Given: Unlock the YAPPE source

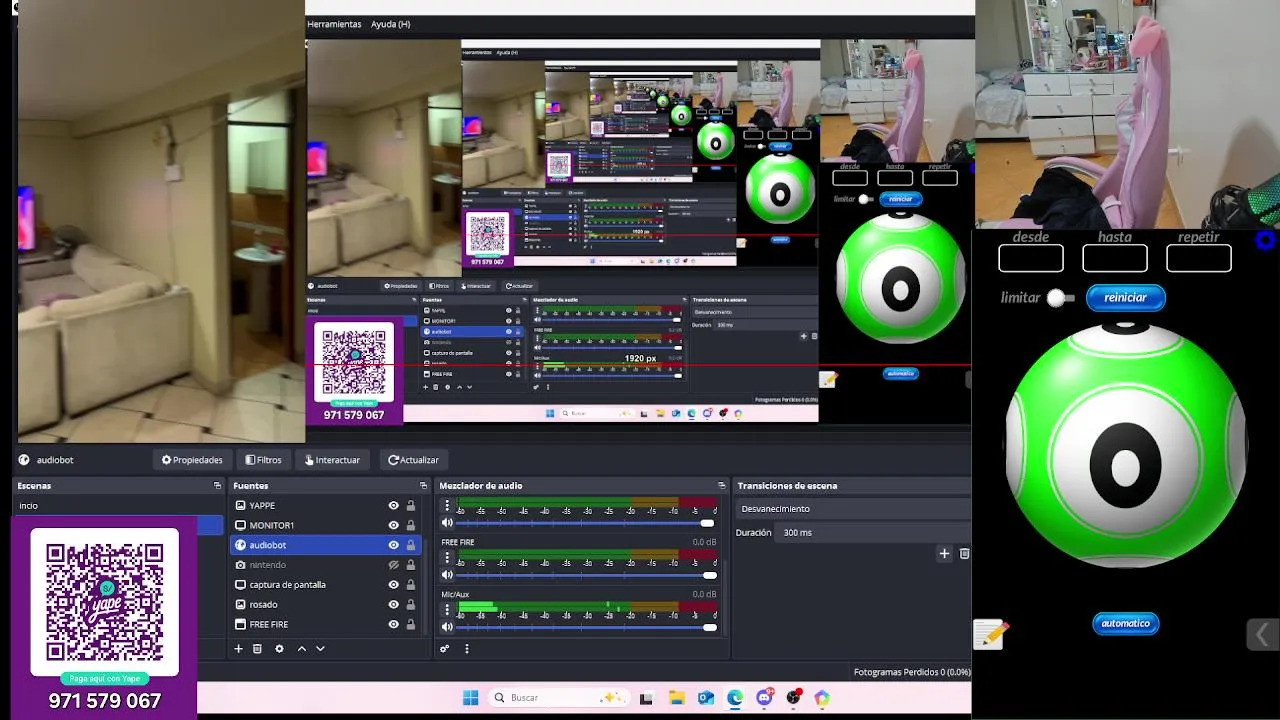Looking at the screenshot, I should tap(410, 506).
